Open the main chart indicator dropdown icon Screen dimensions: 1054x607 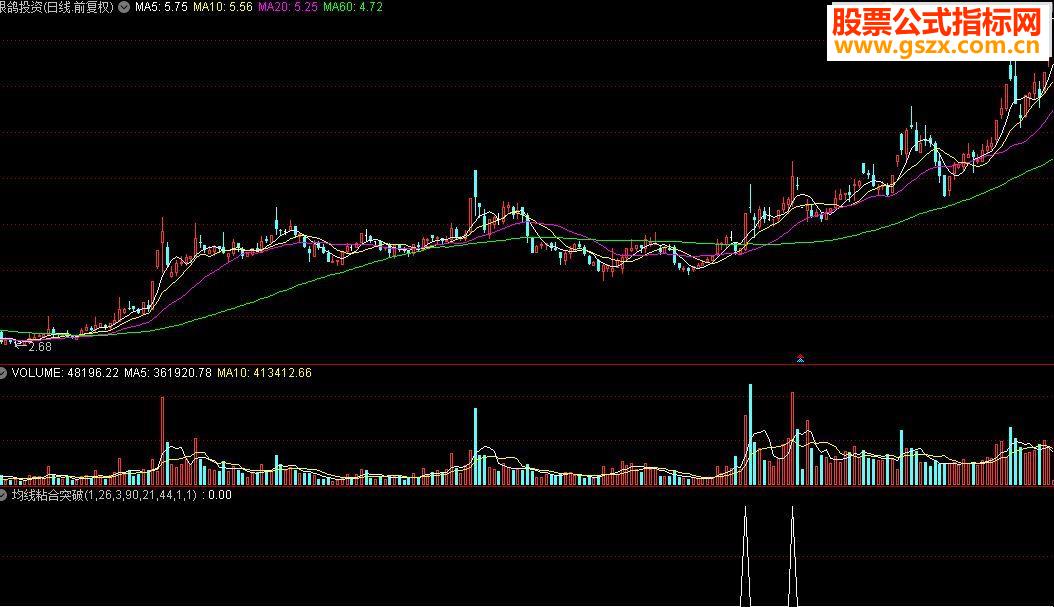tap(124, 7)
